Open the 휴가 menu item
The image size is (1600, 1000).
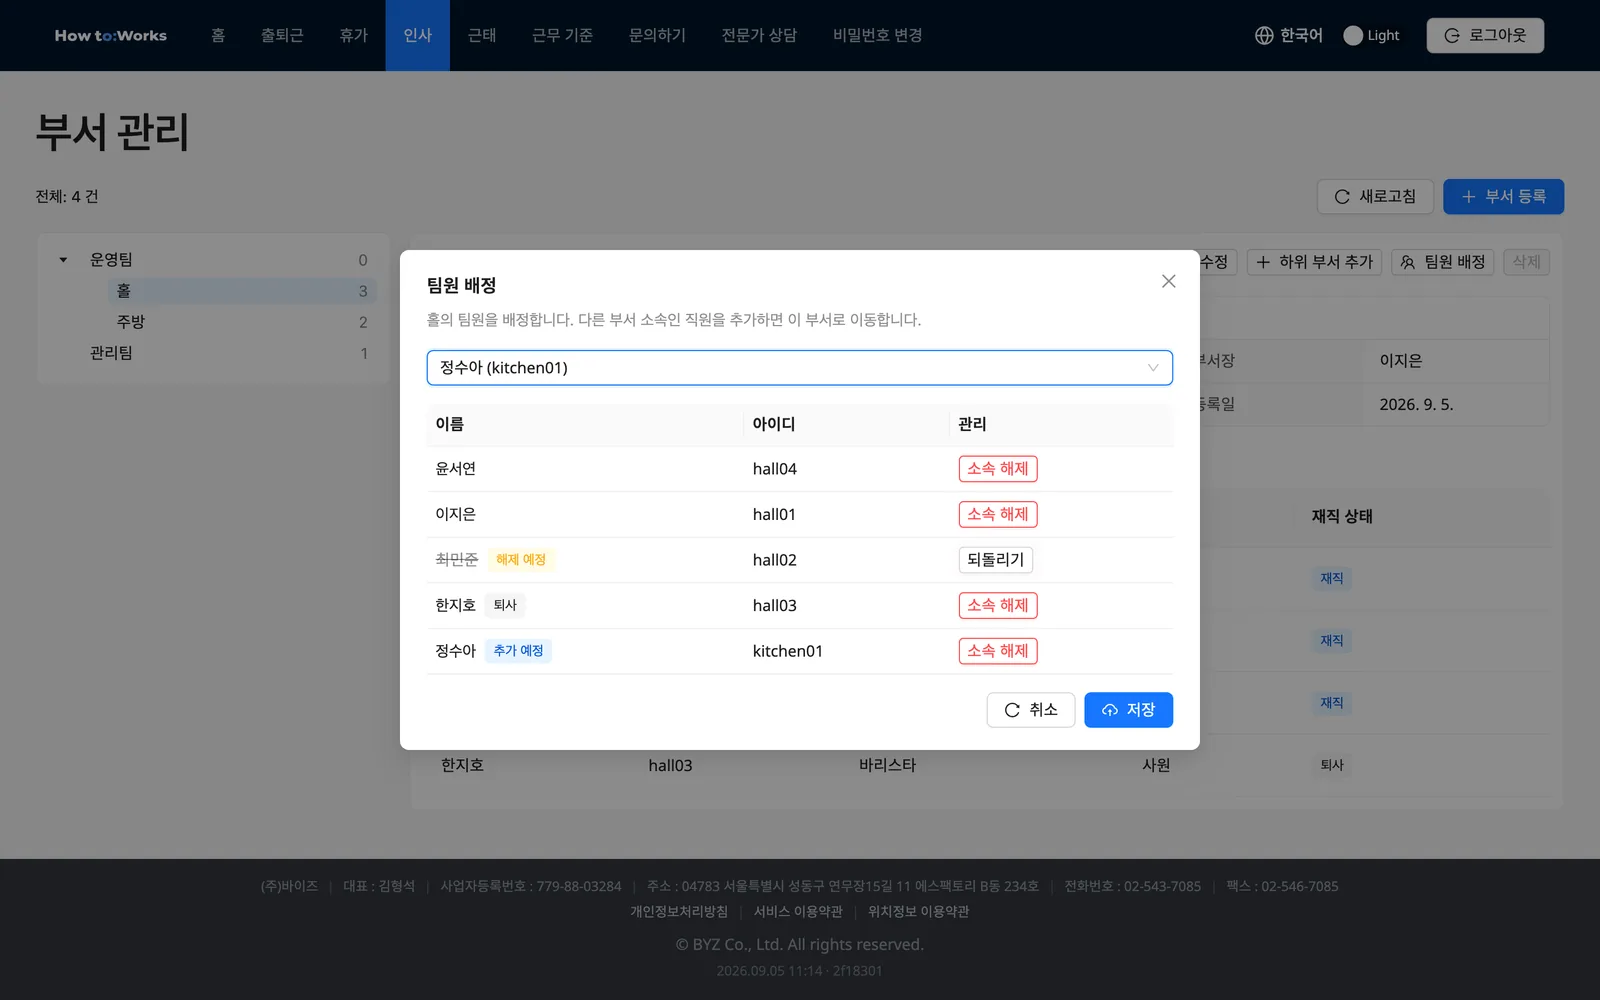tap(354, 35)
